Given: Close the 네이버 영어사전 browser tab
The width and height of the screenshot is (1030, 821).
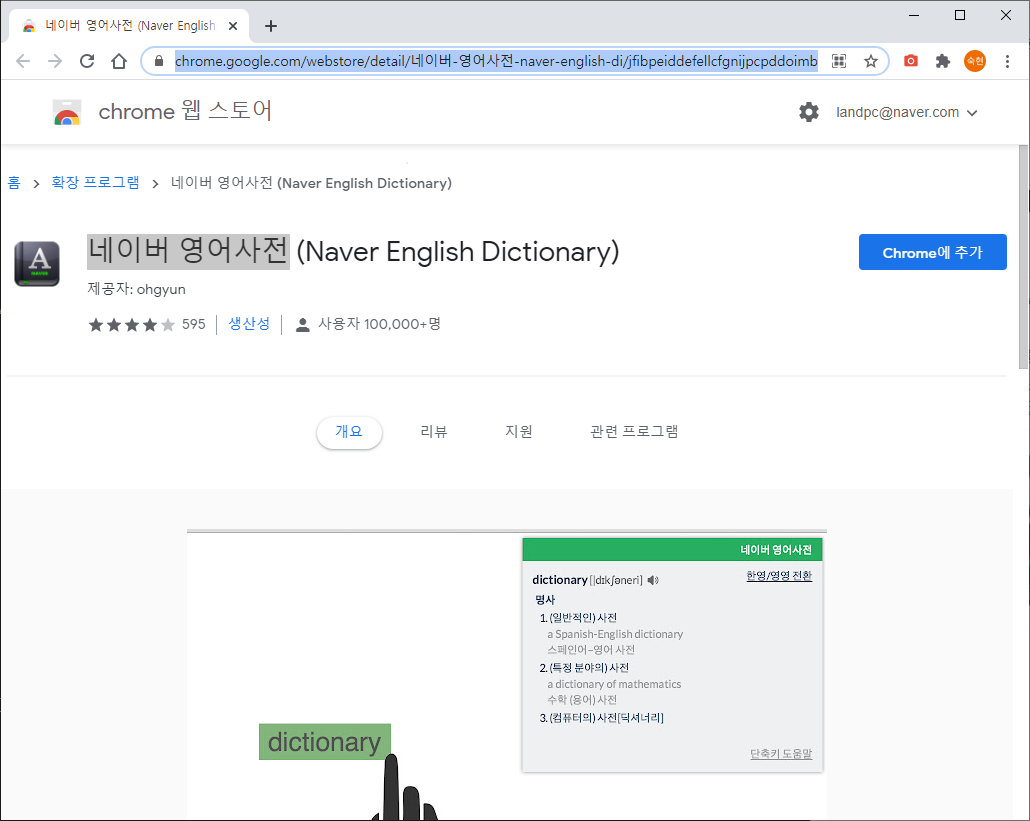Looking at the screenshot, I should point(233,26).
